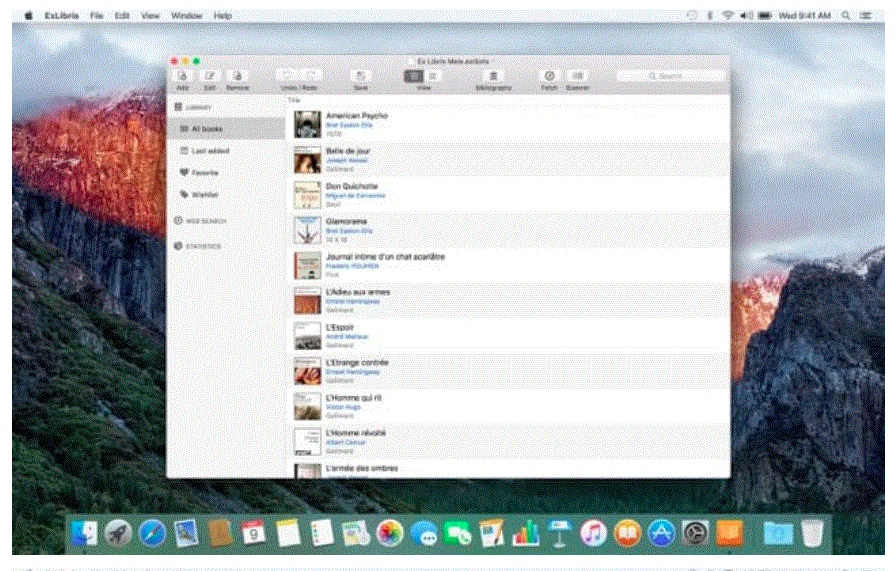Open Messages from the Dock
The height and width of the screenshot is (571, 896).
point(423,533)
